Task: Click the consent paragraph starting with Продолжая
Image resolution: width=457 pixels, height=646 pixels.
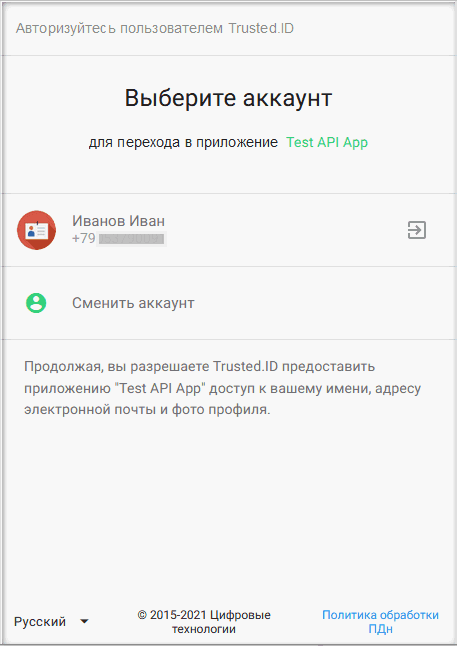Action: pyautogui.click(x=223, y=388)
